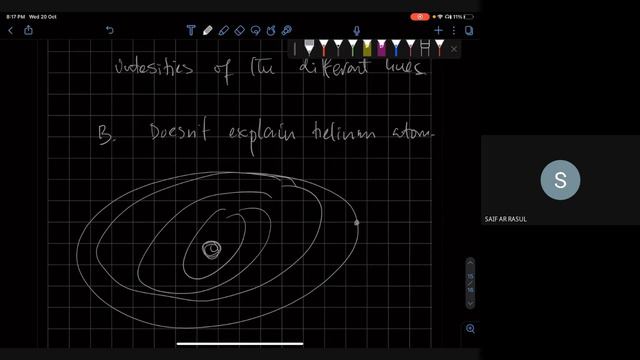Start audio recording with microphone icon
This screenshot has width=640, height=360.
point(356,31)
